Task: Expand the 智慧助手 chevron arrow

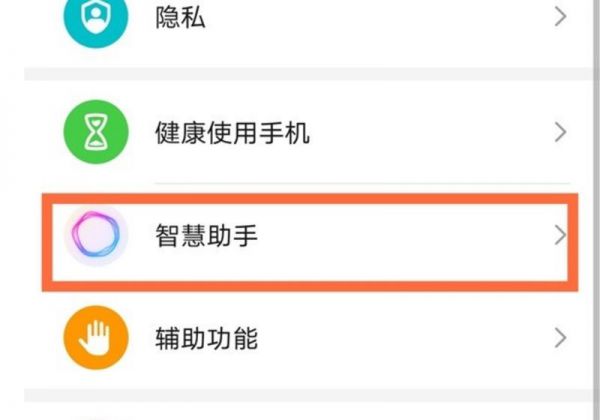Action: coord(560,237)
